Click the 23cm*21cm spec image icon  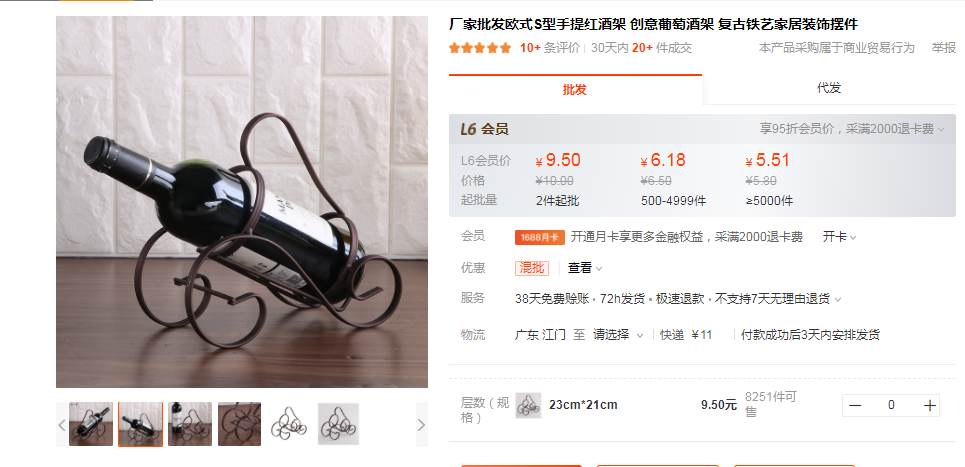click(528, 405)
